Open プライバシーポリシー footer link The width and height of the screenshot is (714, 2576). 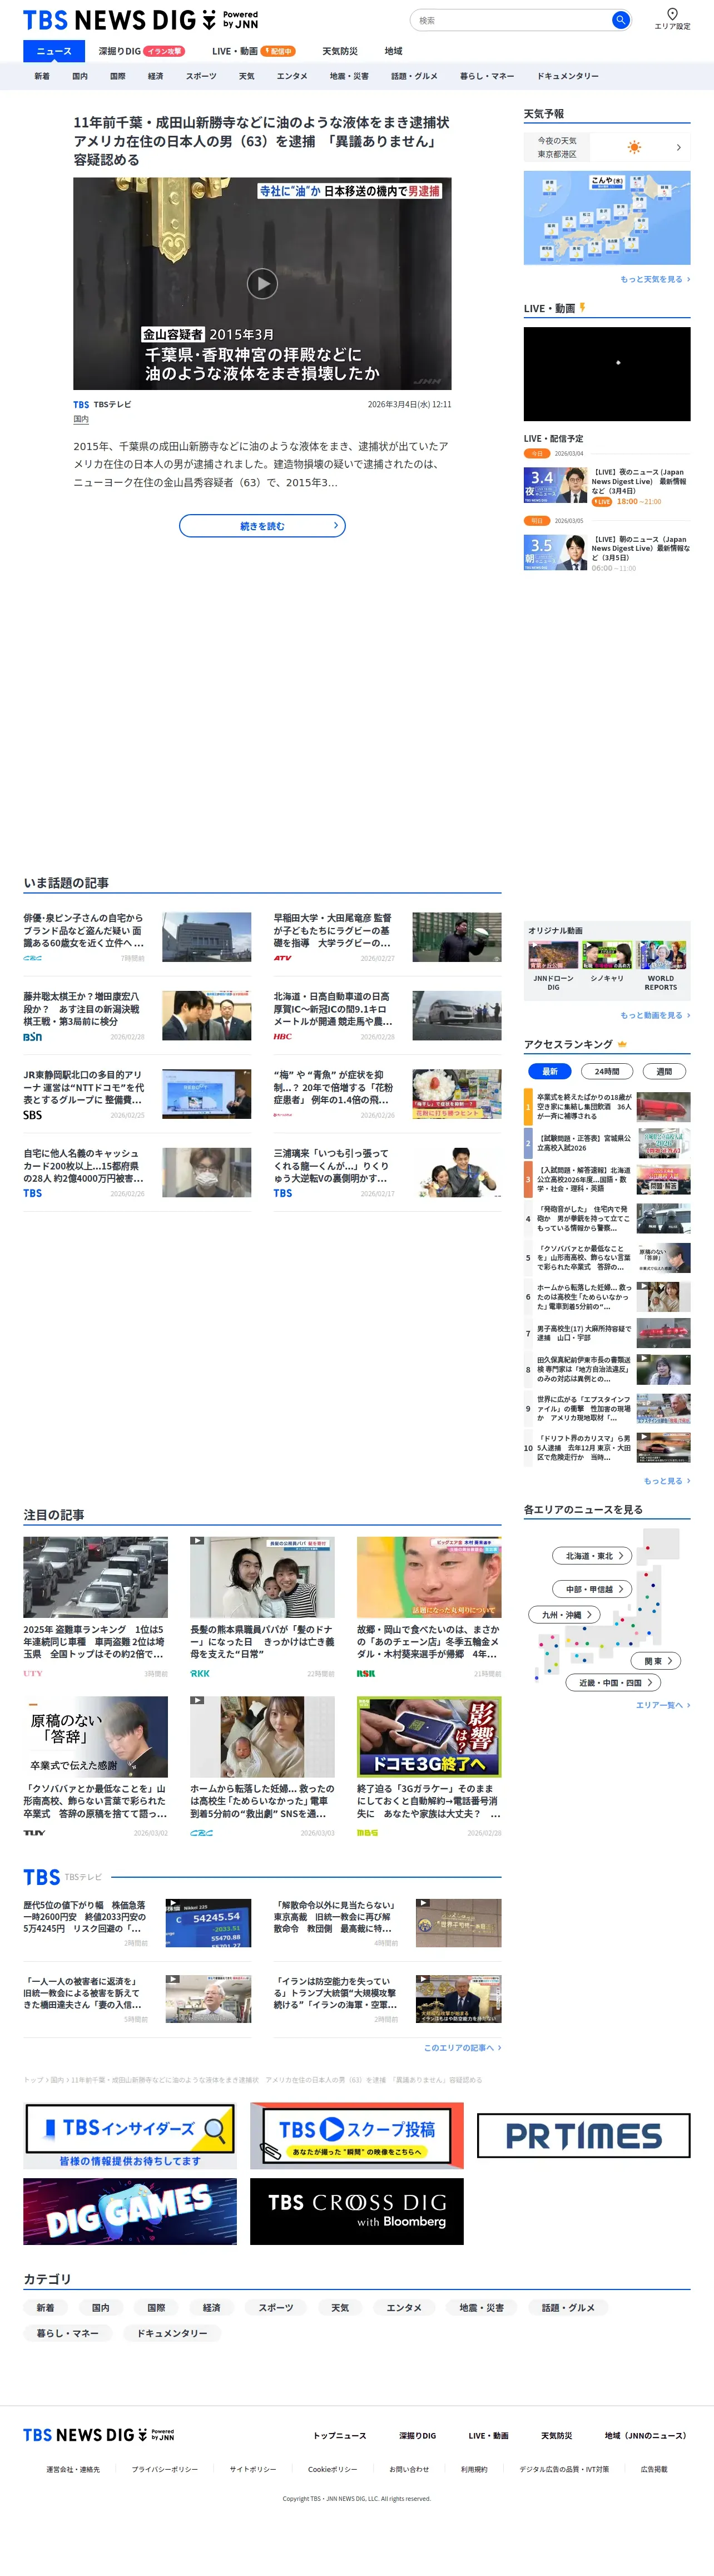click(165, 2469)
